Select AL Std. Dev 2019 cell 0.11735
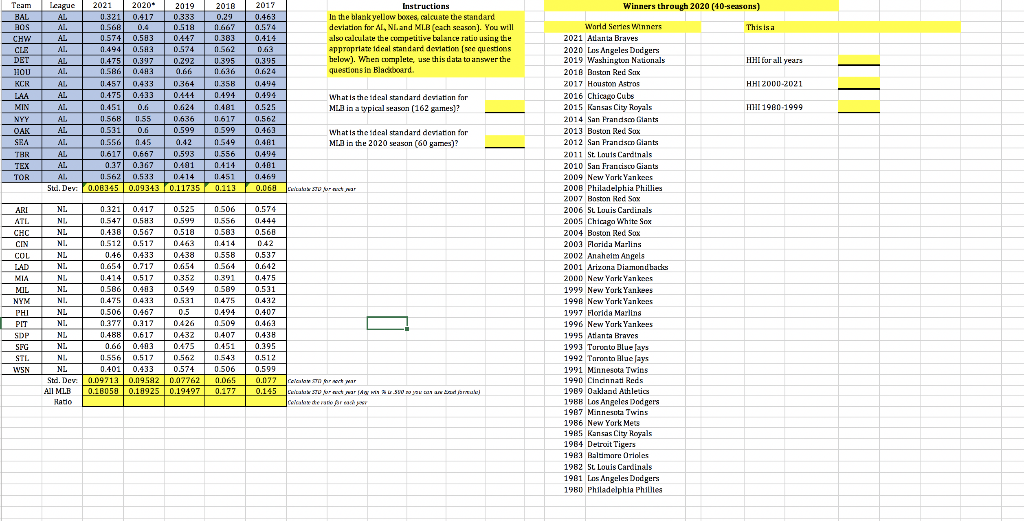Viewport: 1024px width, 521px height. pyautogui.click(x=183, y=189)
